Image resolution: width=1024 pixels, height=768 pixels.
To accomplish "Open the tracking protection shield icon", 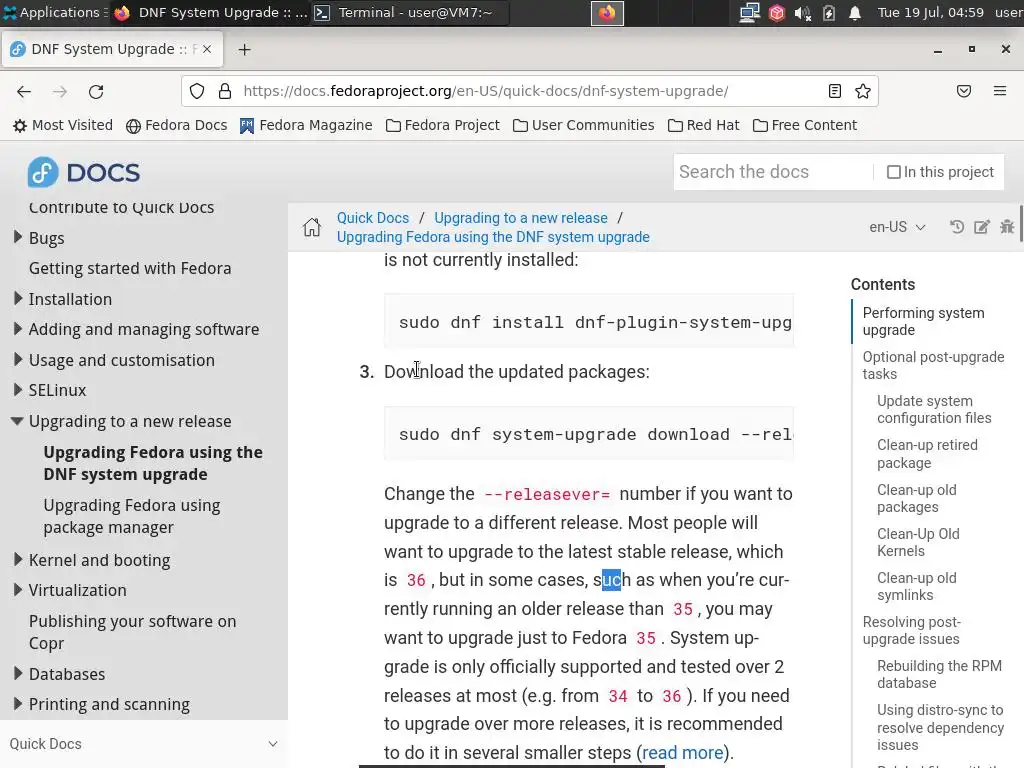I will coord(197,91).
